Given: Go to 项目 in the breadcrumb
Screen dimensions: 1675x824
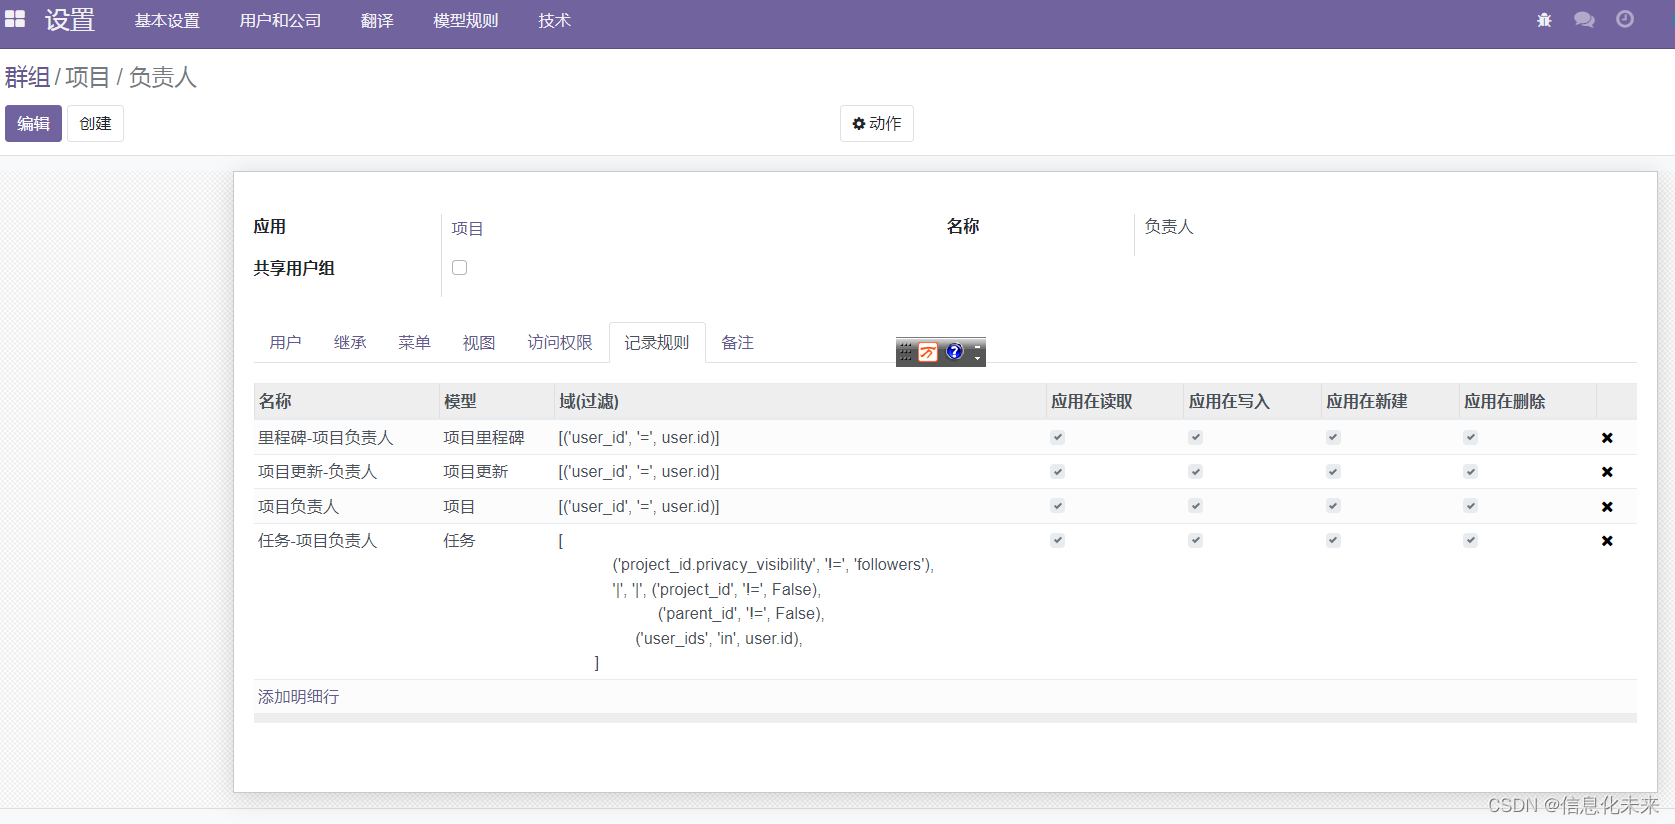Looking at the screenshot, I should click(87, 77).
